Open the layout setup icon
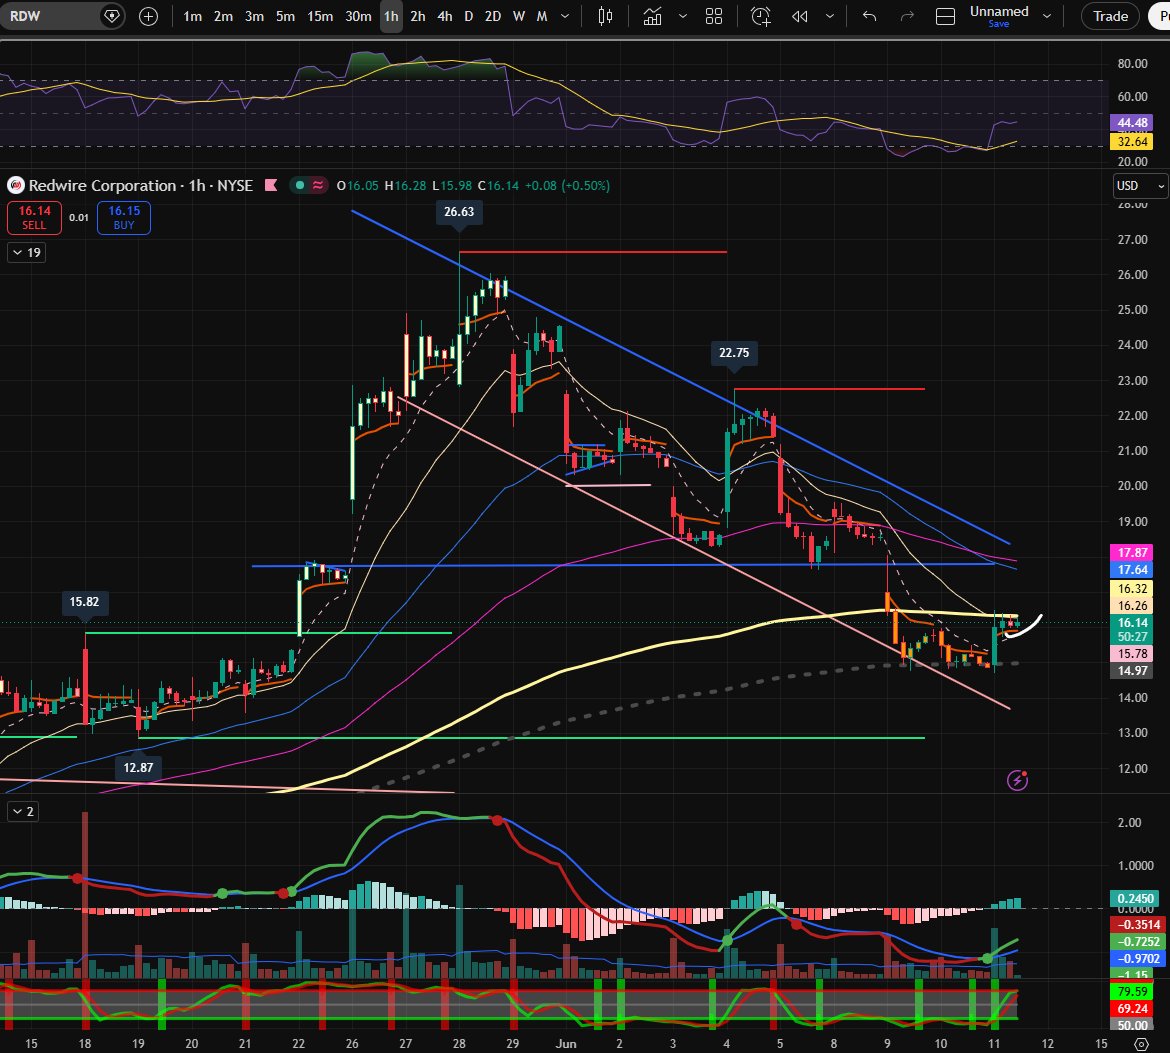The height and width of the screenshot is (1053, 1170). [945, 16]
